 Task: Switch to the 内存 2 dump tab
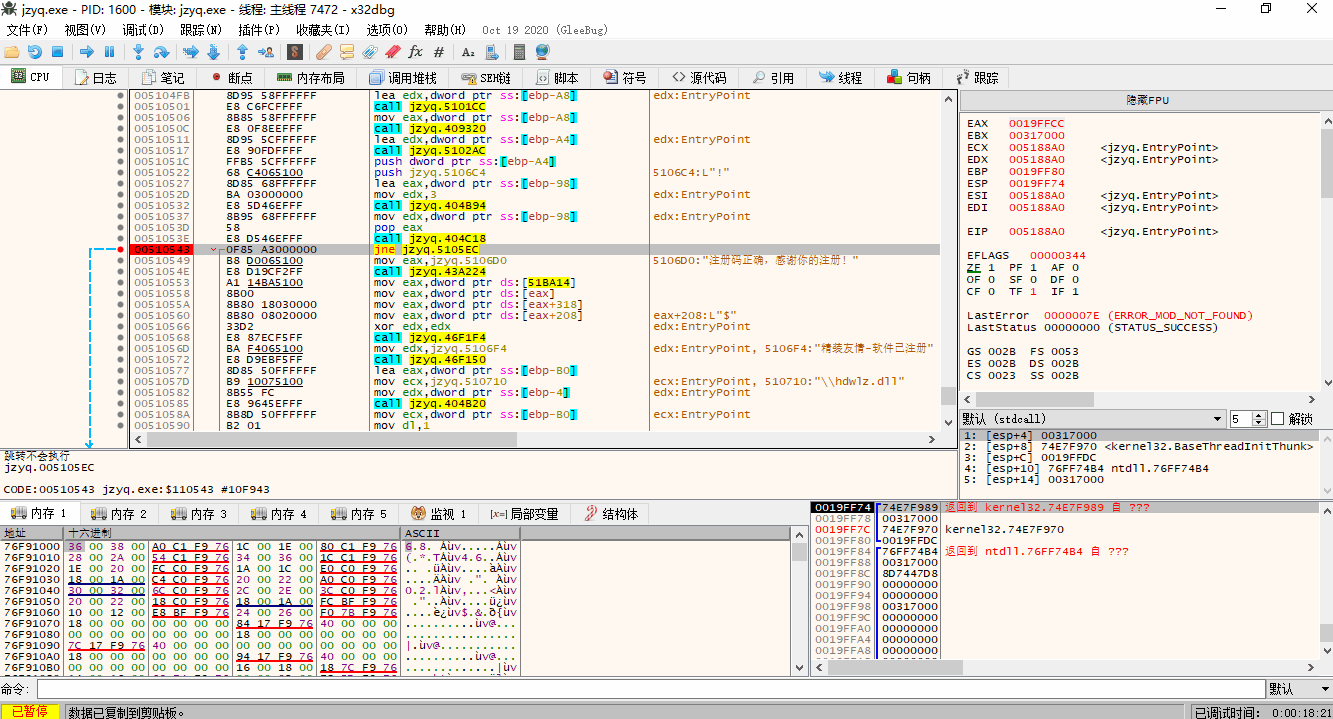119,514
